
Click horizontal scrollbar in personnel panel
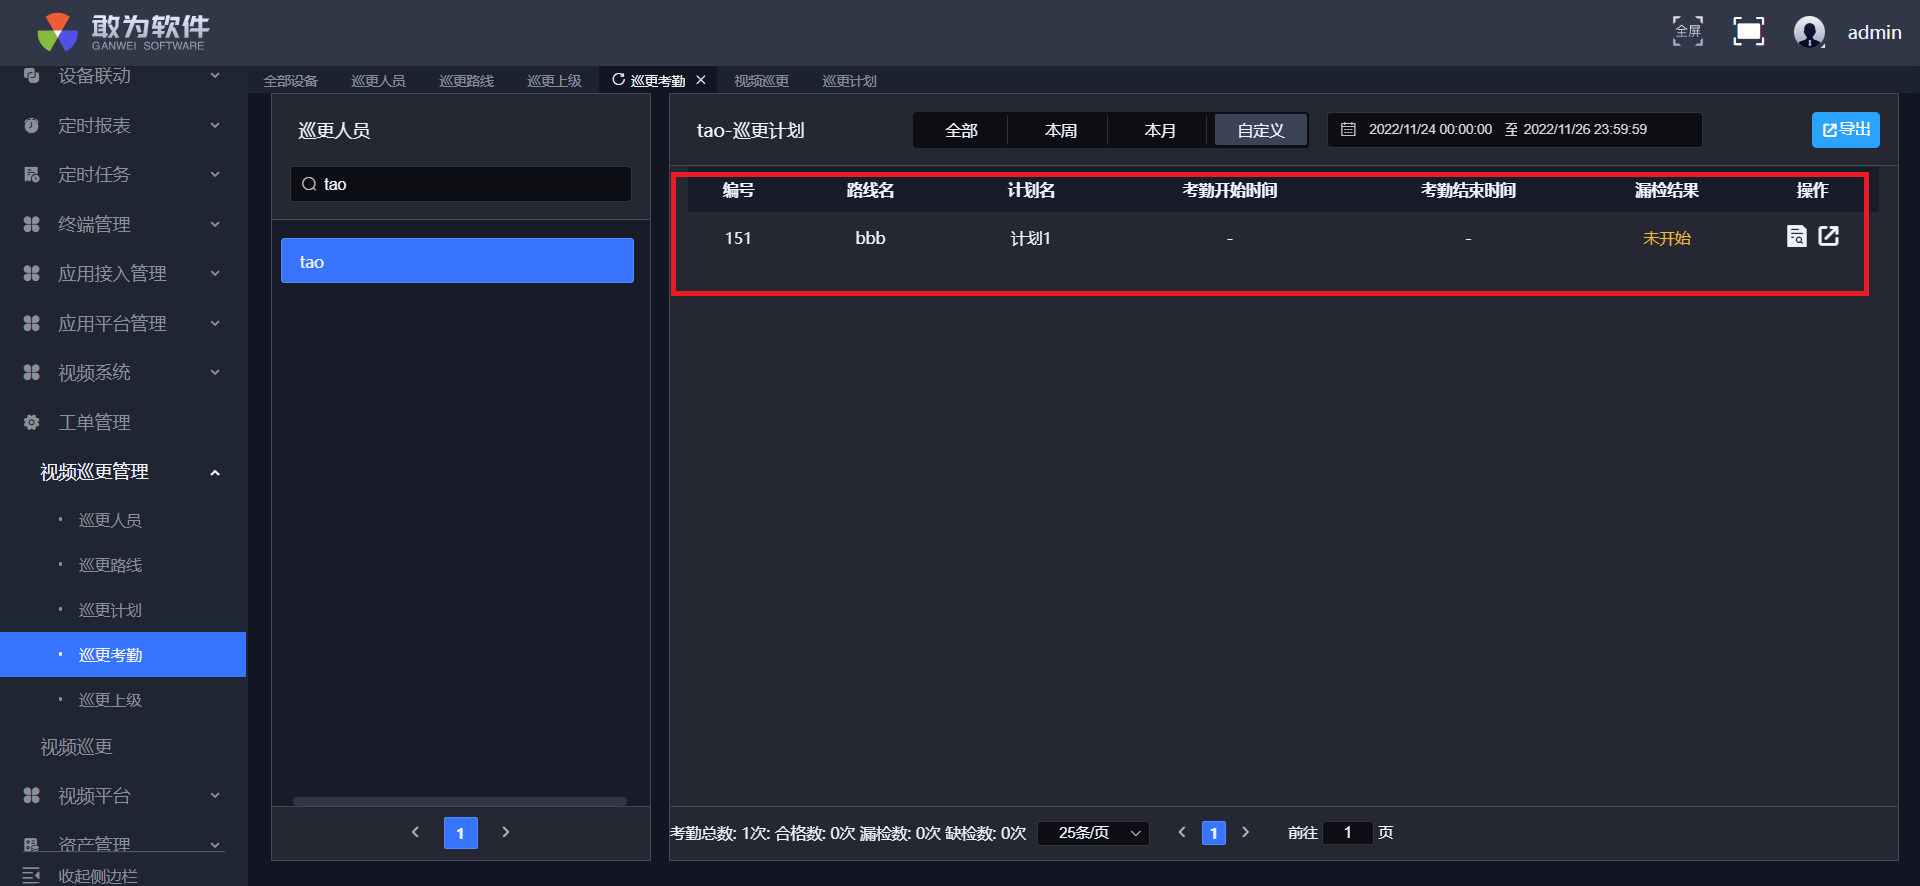click(x=460, y=801)
